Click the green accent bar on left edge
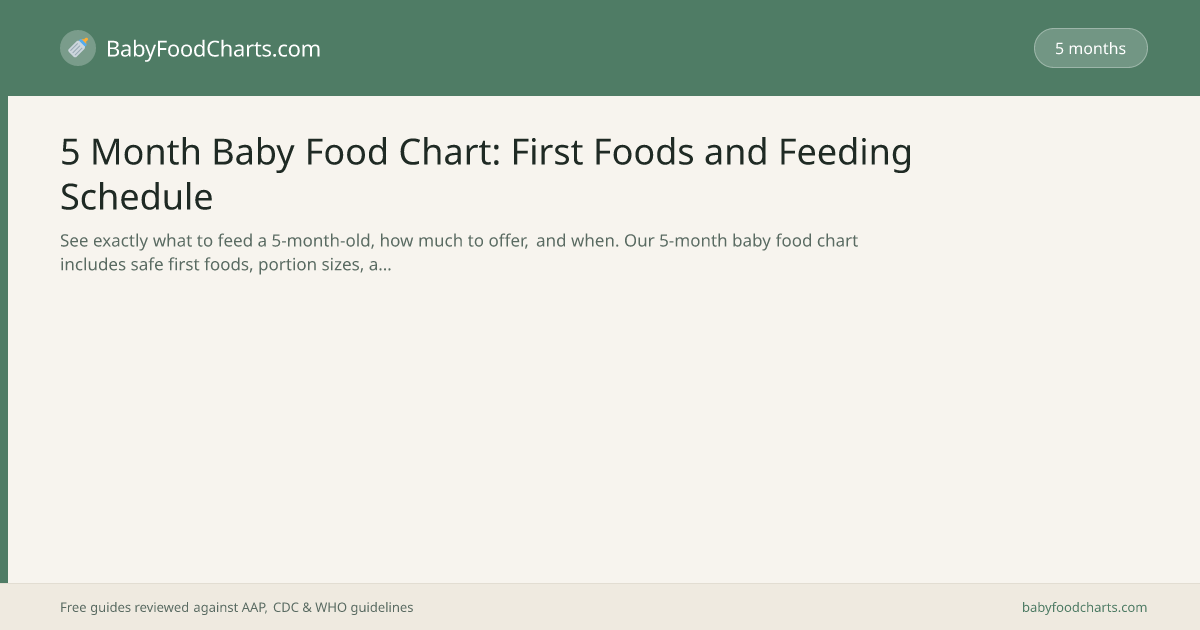This screenshot has height=630, width=1200. [x=4, y=339]
